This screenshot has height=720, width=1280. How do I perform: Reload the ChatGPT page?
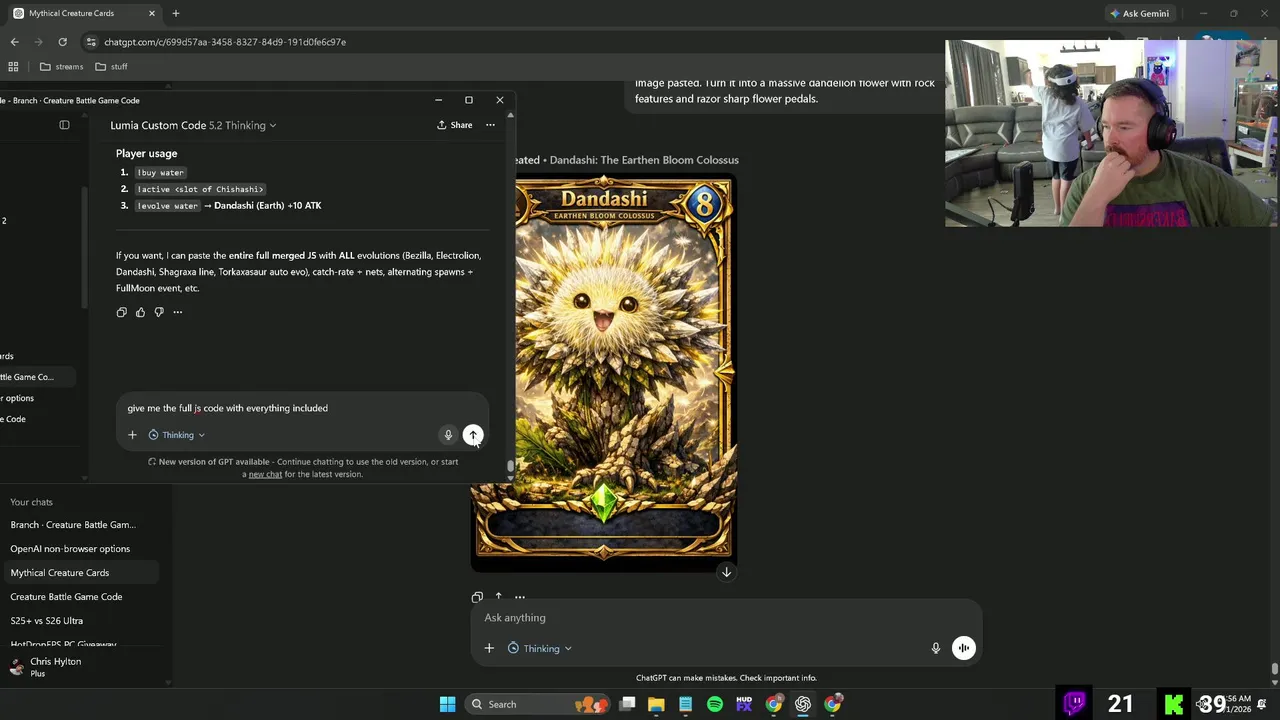pos(62,42)
